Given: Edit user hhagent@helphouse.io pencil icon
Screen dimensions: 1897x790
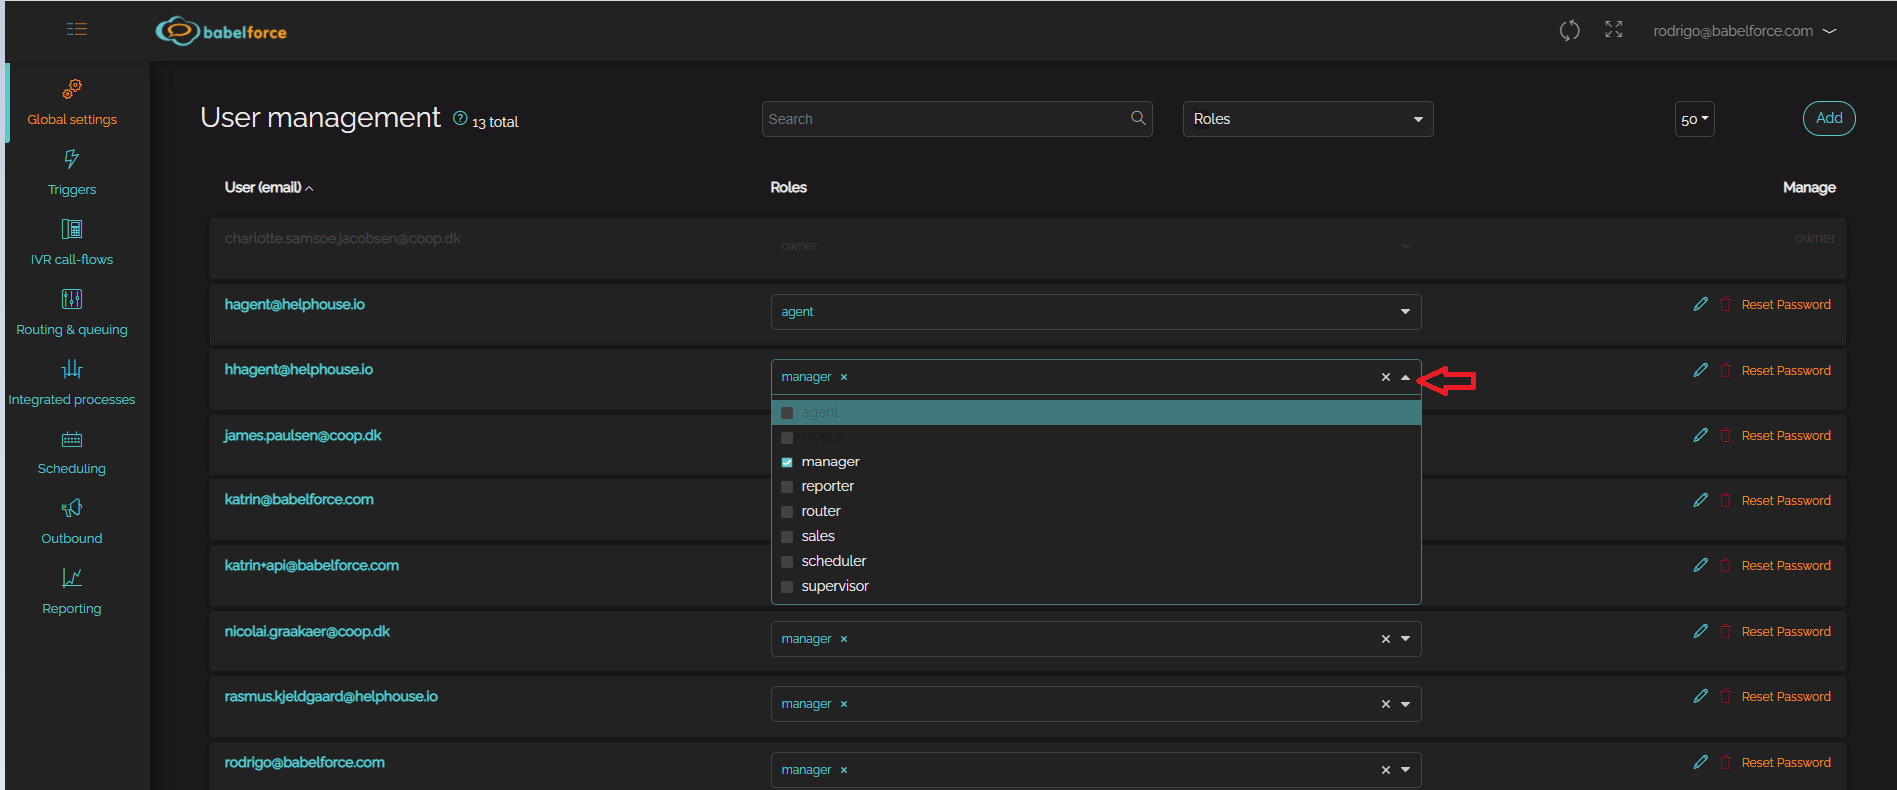Looking at the screenshot, I should pos(1701,370).
